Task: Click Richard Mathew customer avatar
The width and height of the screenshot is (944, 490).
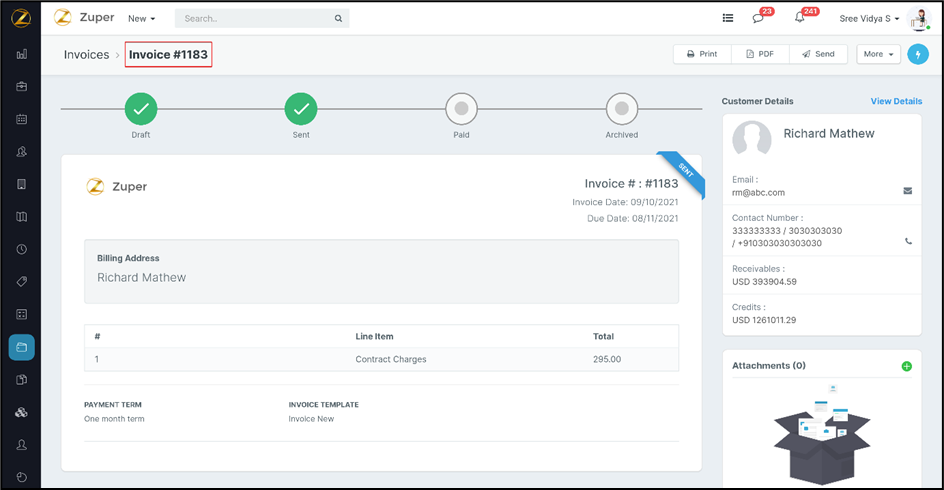Action: click(x=752, y=140)
